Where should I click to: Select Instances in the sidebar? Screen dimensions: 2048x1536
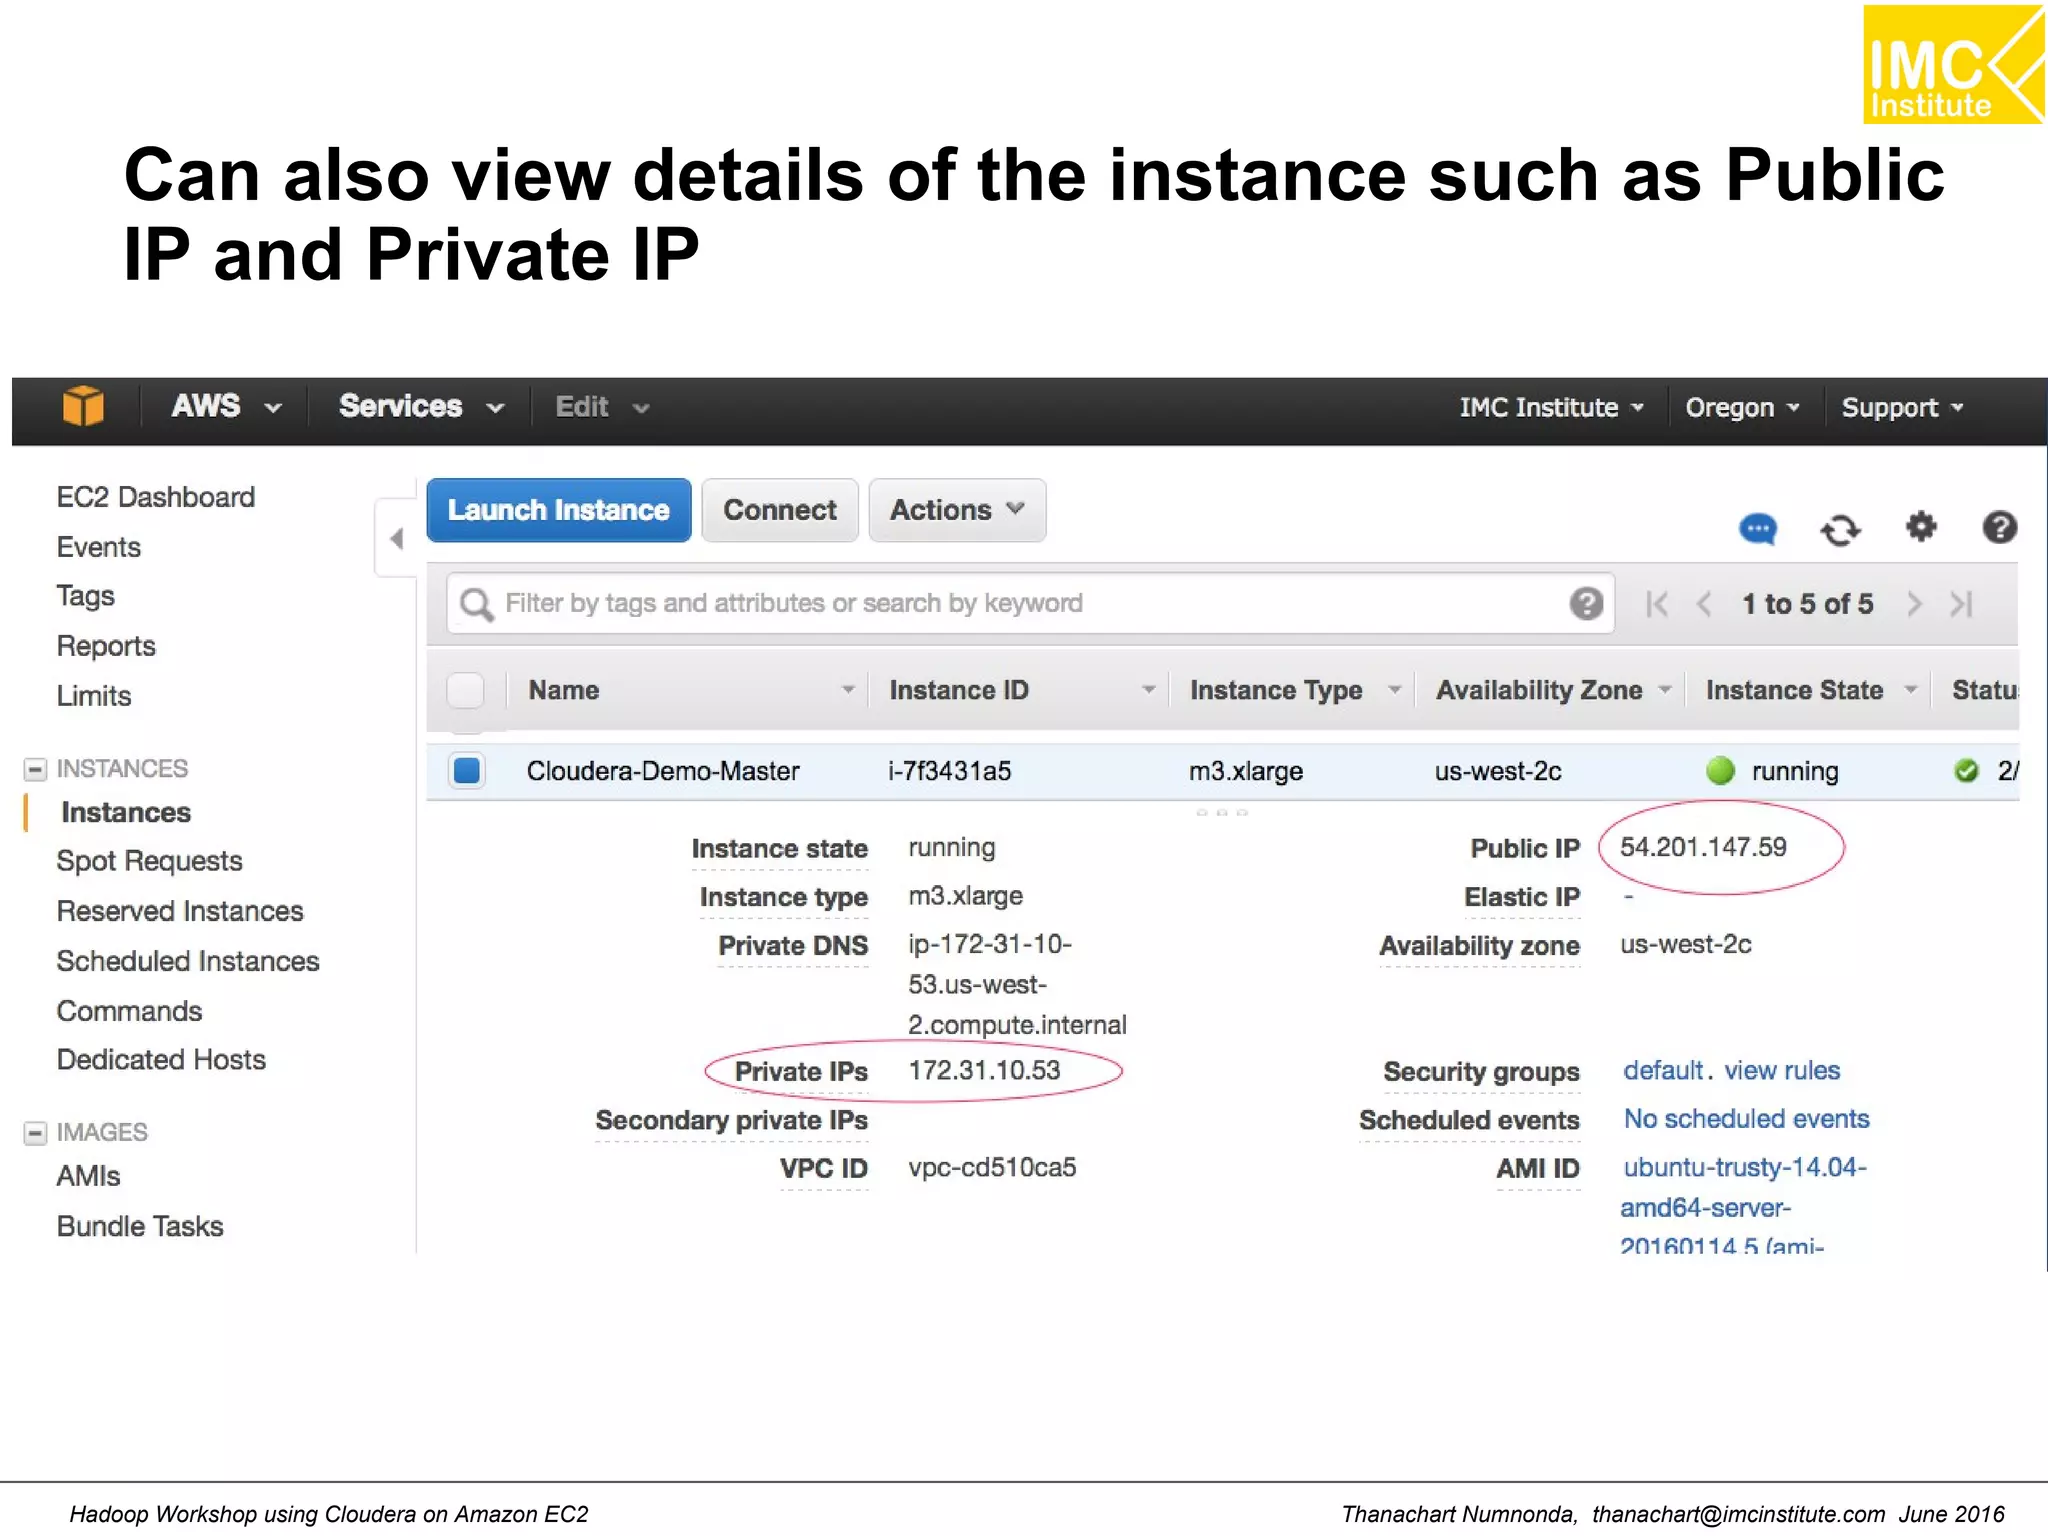(126, 812)
